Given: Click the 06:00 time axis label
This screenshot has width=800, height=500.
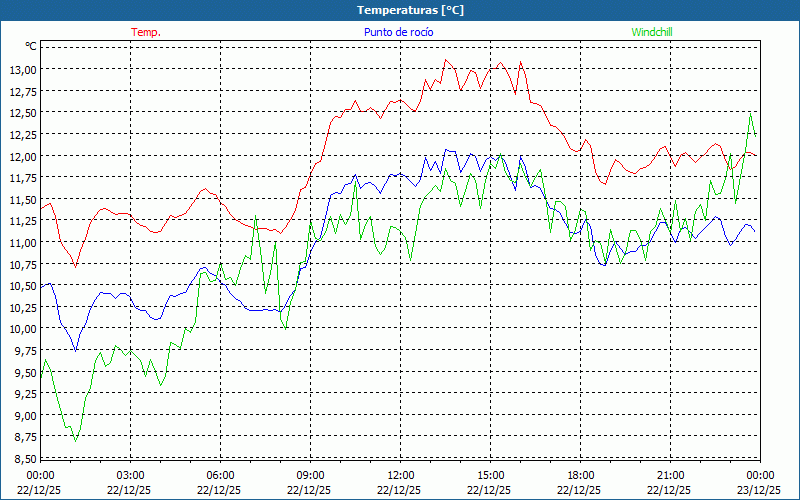Looking at the screenshot, I should 220,476.
